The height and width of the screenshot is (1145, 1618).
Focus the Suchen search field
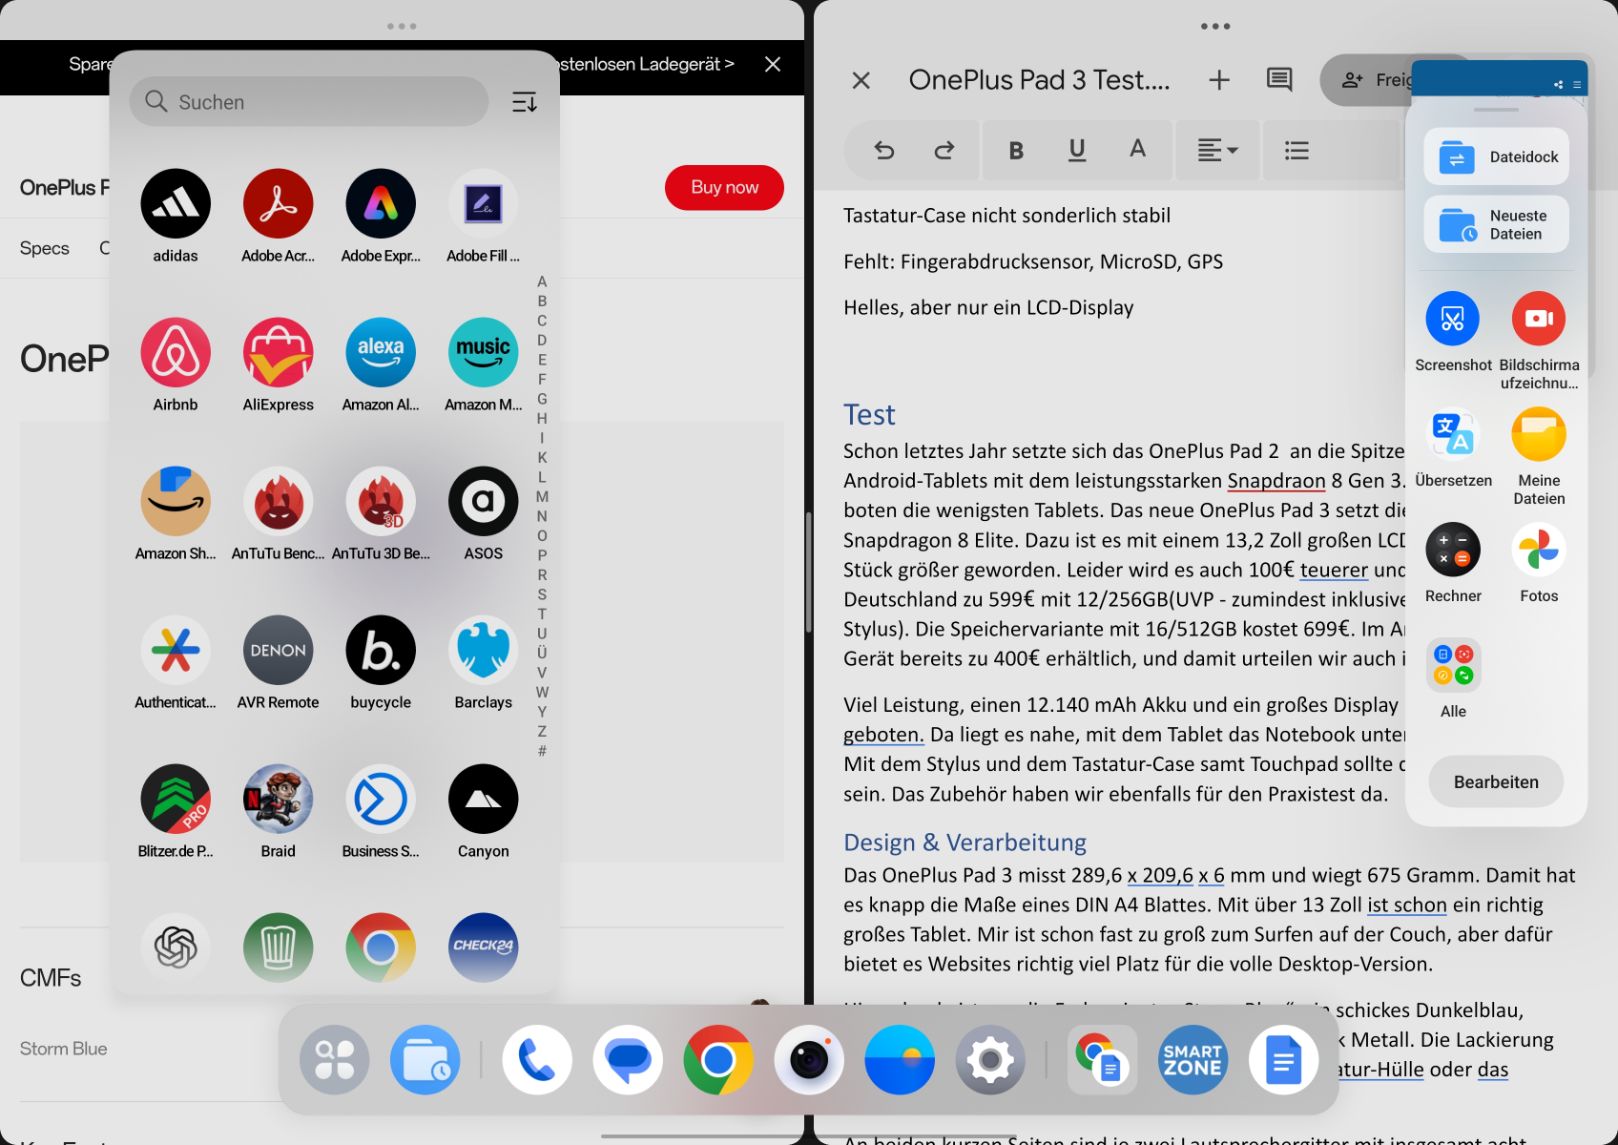click(309, 102)
